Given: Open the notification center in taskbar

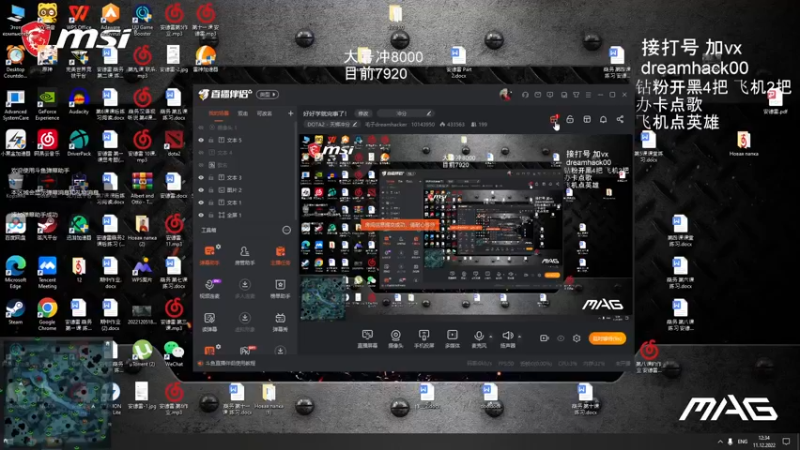Looking at the screenshot, I should [x=786, y=441].
